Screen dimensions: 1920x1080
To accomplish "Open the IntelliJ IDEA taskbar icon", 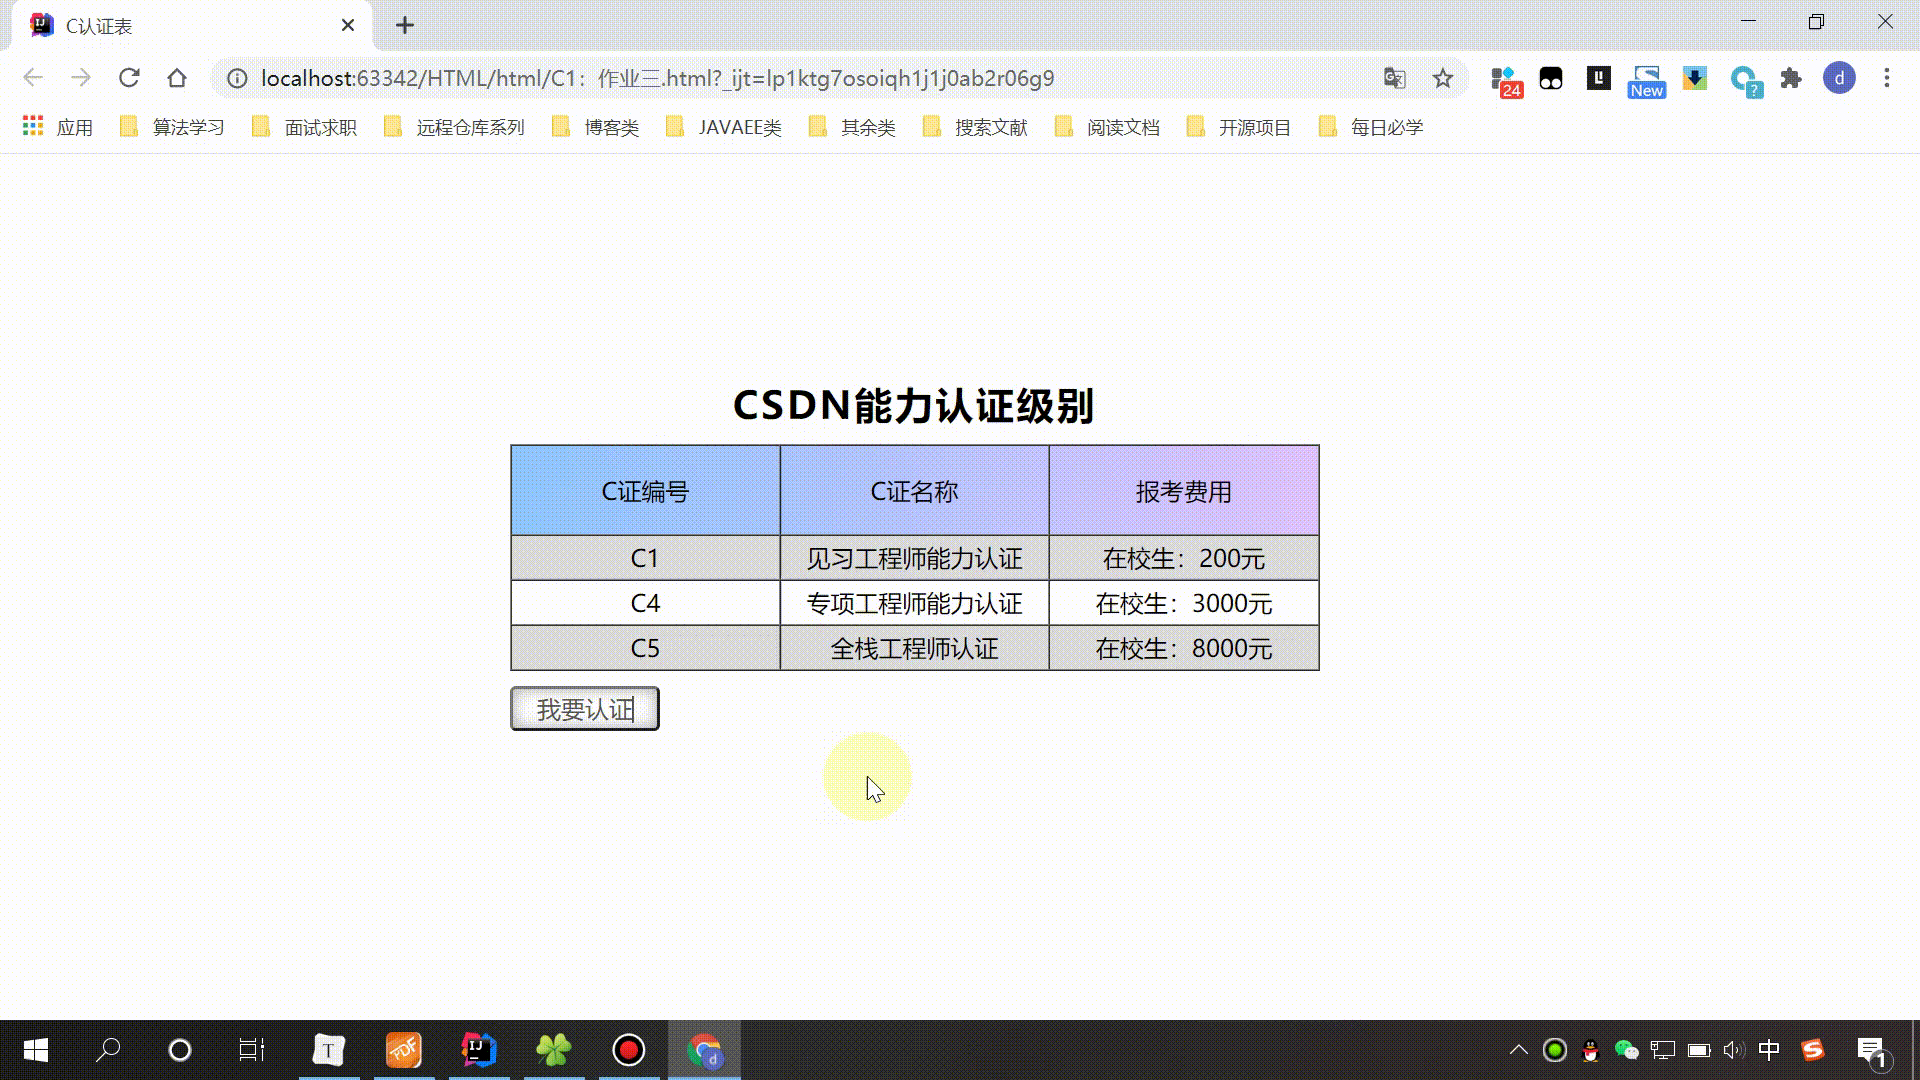I will click(x=478, y=1050).
